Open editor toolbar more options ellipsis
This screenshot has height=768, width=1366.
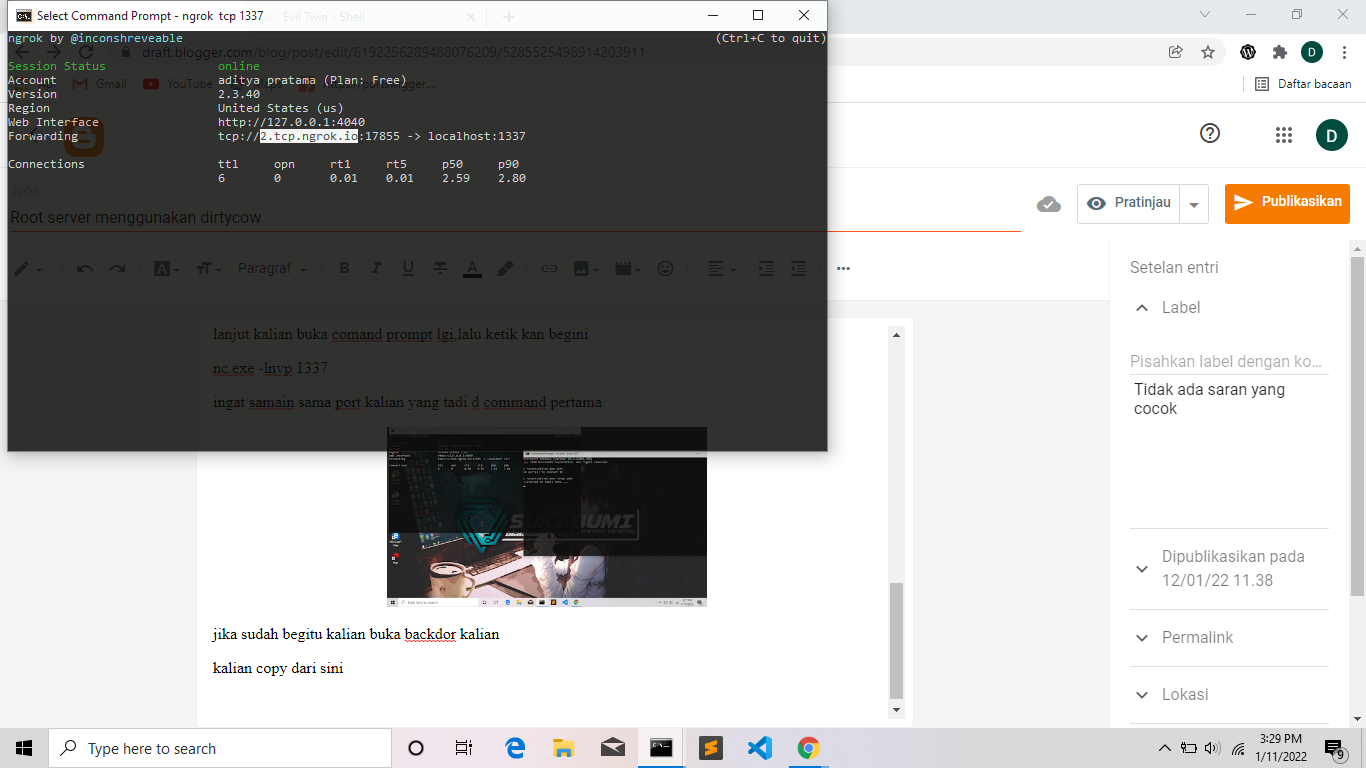tap(843, 268)
